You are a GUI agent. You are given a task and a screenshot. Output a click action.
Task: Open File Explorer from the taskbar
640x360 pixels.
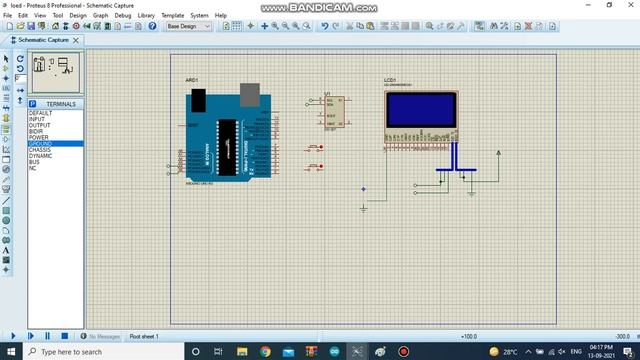(x=242, y=351)
